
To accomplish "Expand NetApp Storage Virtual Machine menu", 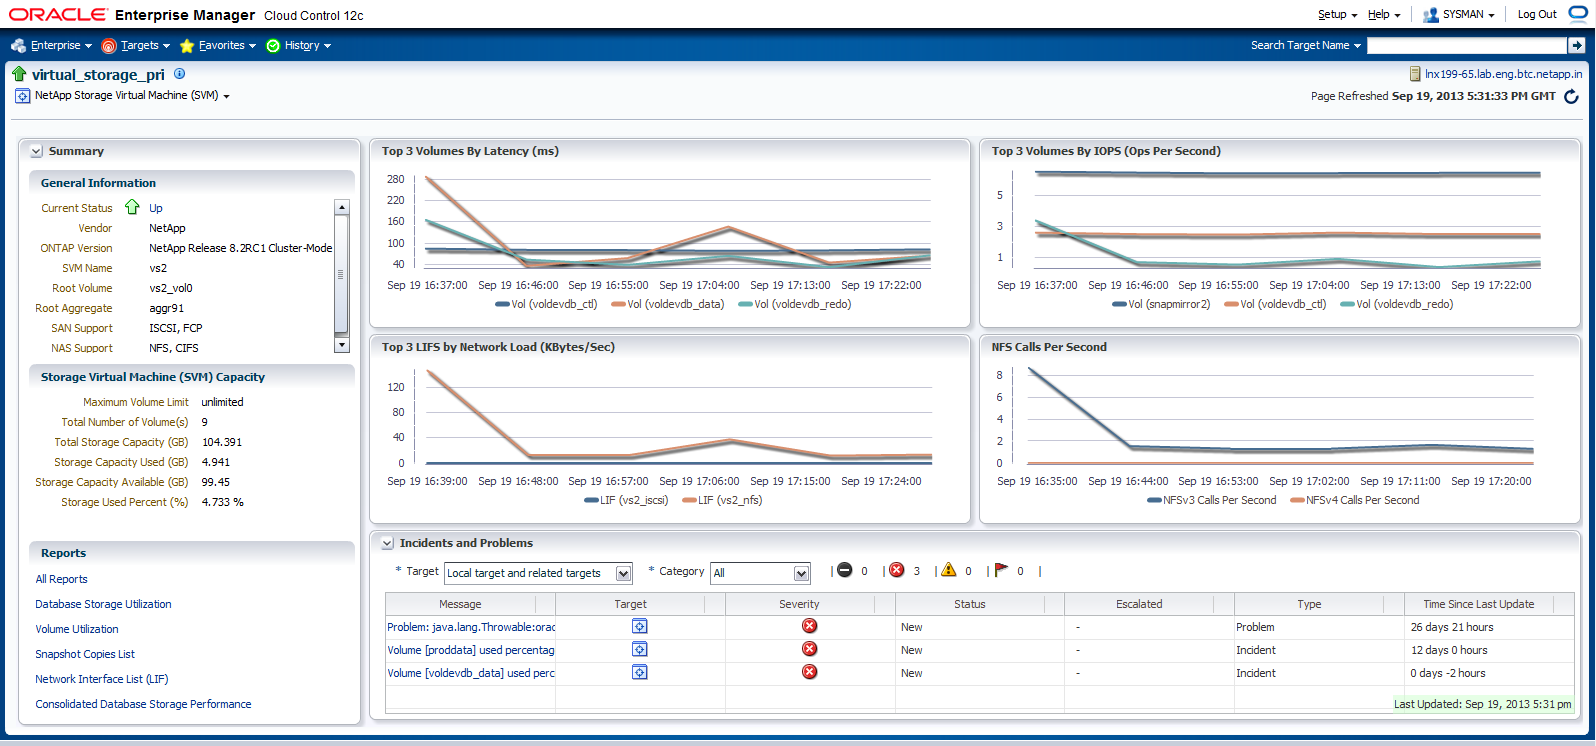I will (226, 96).
